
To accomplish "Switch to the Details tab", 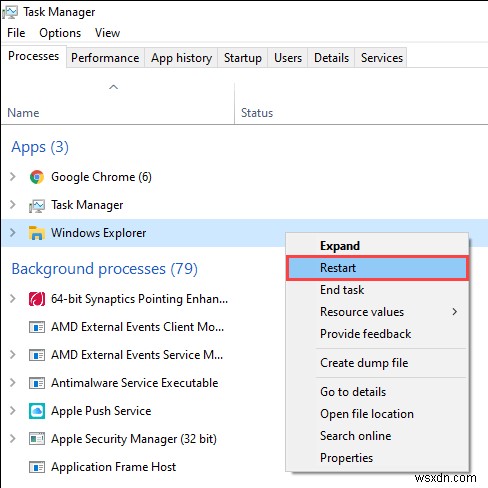I will point(331,58).
